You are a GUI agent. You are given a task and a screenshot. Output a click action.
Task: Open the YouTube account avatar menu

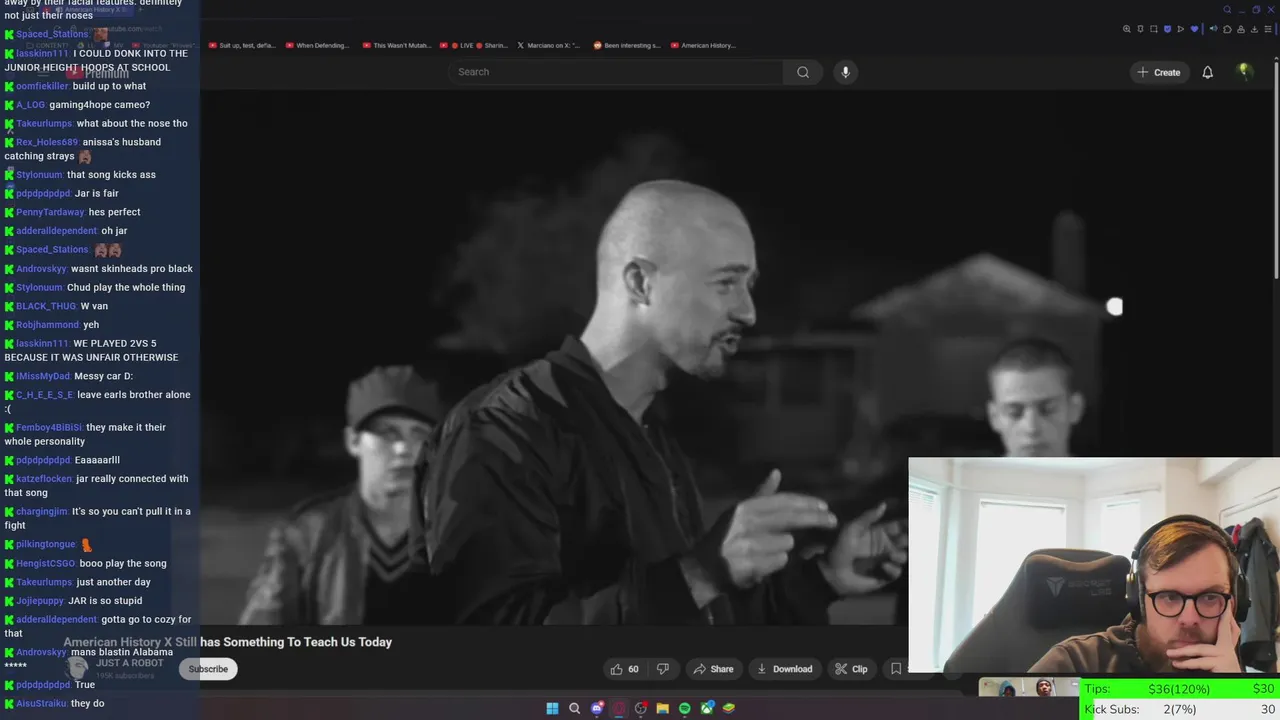coord(1245,71)
